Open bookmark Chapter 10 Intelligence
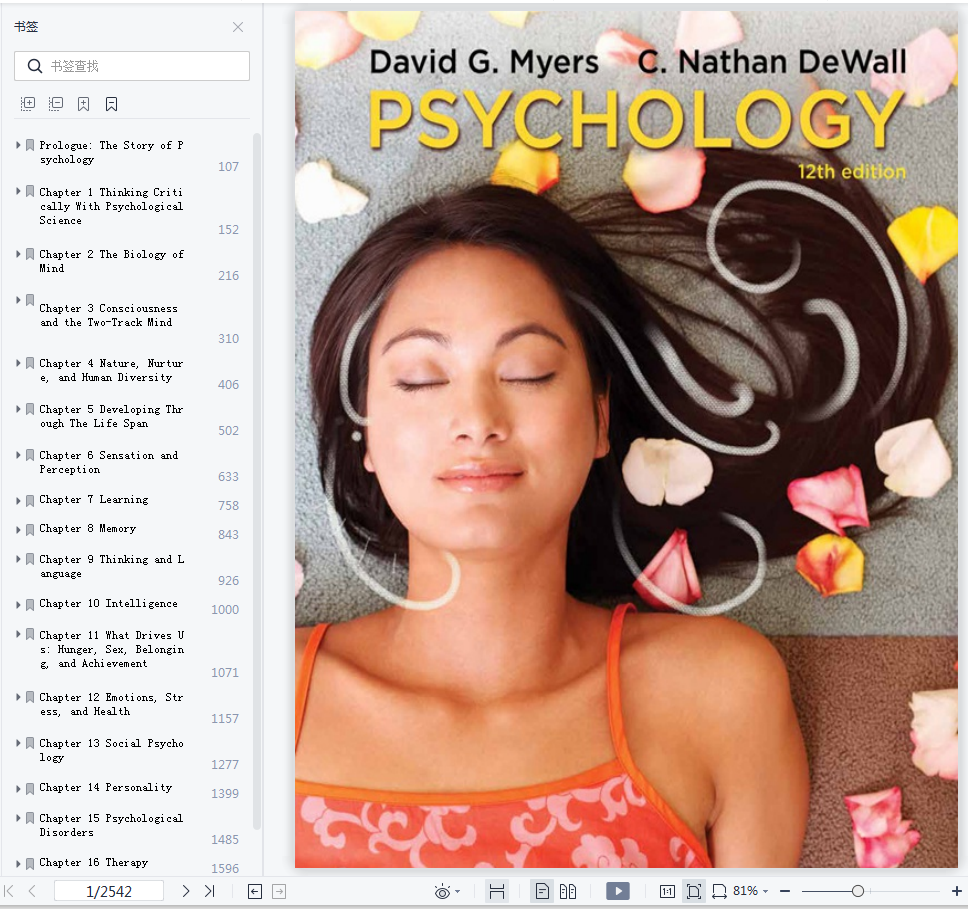 tap(109, 603)
